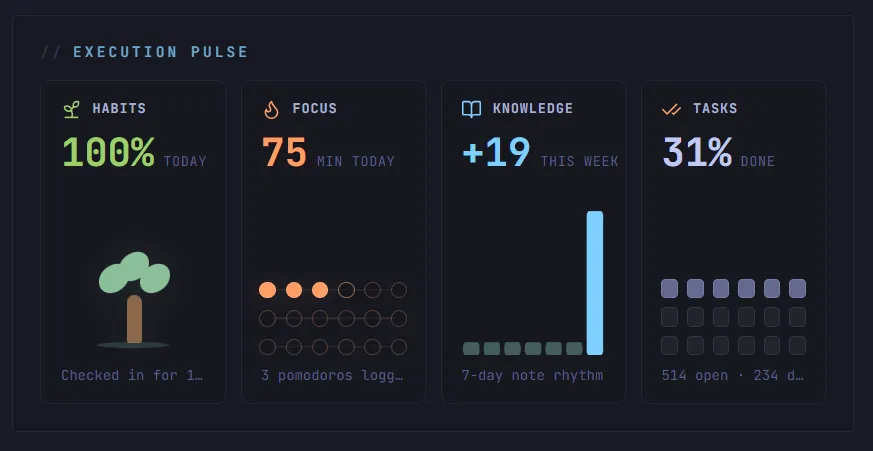This screenshot has height=451, width=873.
Task: Click the green tree illustration
Action: pyautogui.click(x=134, y=300)
